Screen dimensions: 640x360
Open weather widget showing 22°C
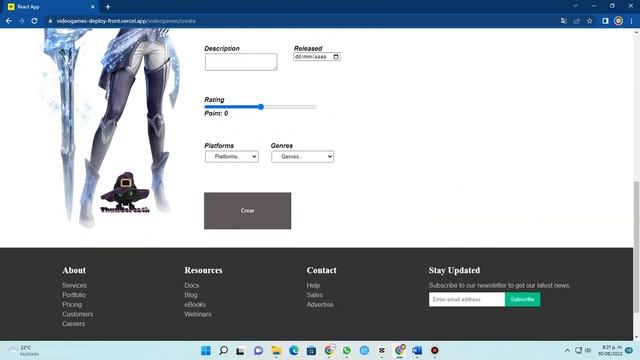24,351
